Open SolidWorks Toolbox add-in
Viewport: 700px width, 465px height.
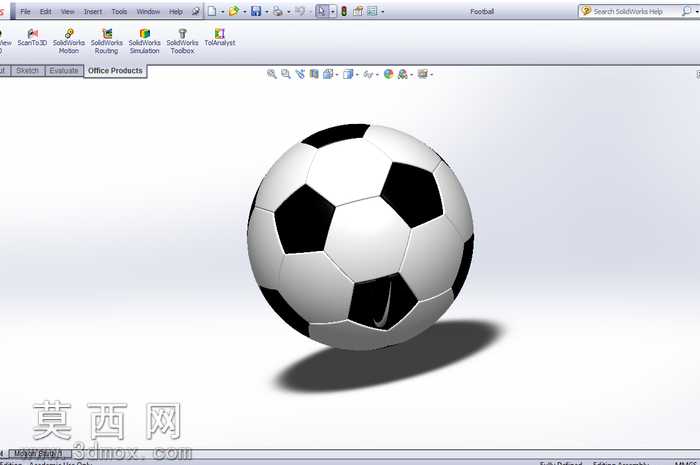[182, 42]
